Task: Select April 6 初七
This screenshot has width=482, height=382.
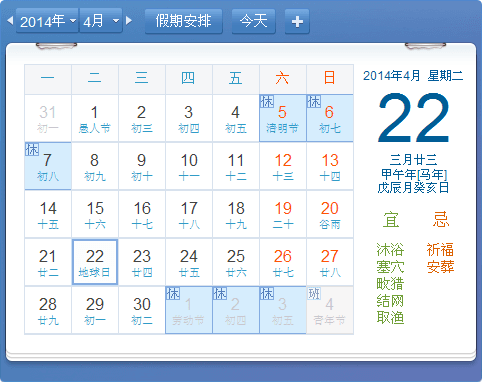Action: click(x=330, y=118)
